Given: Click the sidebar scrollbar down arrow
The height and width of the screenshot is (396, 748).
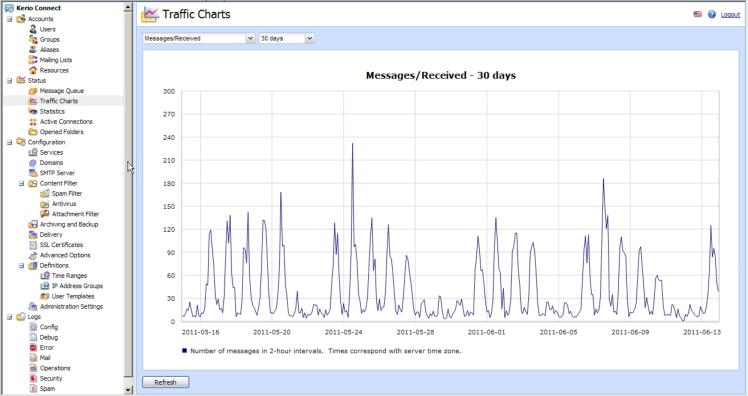Looking at the screenshot, I should click(128, 390).
